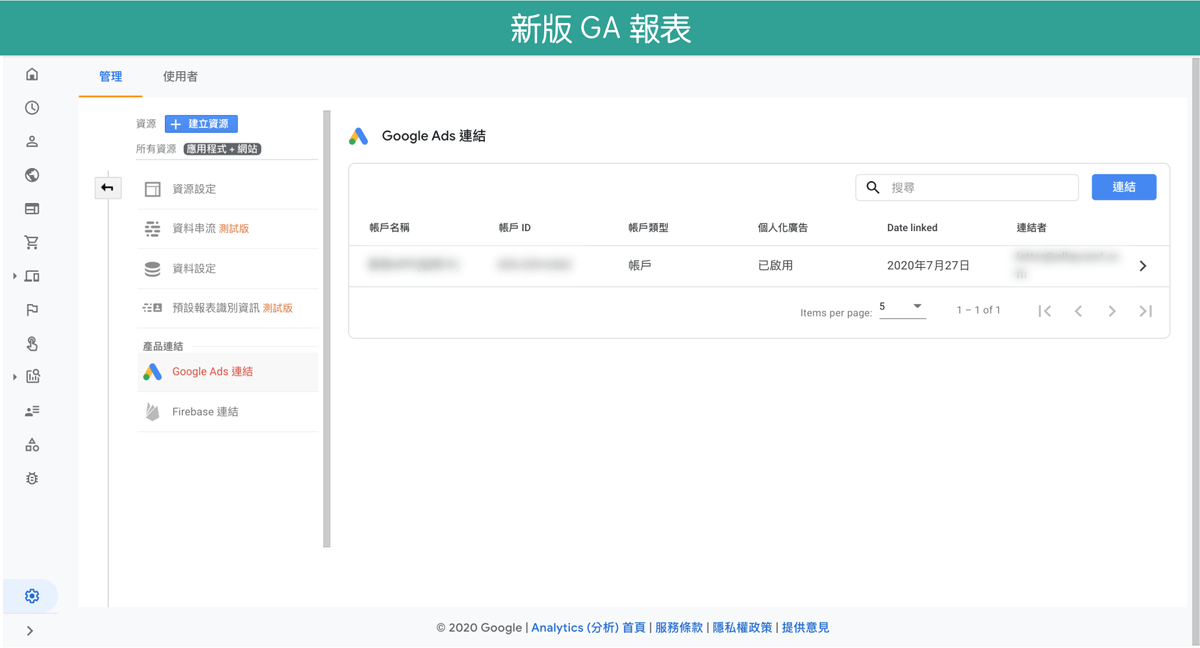Open the flag Conversions icon in sidebar
Screen dimensions: 1200x648
click(32, 310)
